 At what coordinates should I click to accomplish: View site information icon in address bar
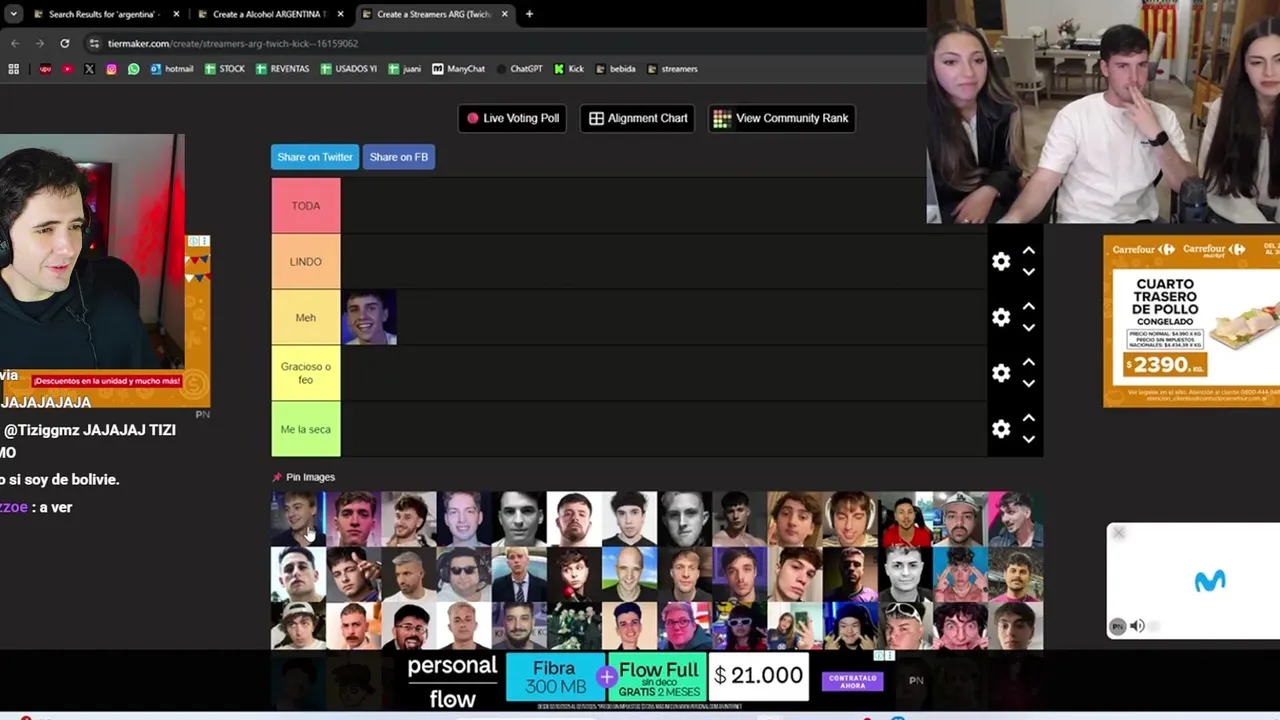tap(94, 43)
